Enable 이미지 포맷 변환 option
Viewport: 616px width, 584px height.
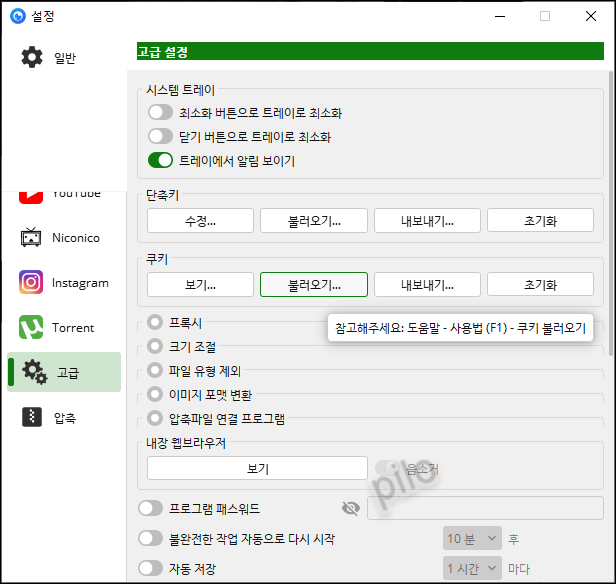coord(155,394)
